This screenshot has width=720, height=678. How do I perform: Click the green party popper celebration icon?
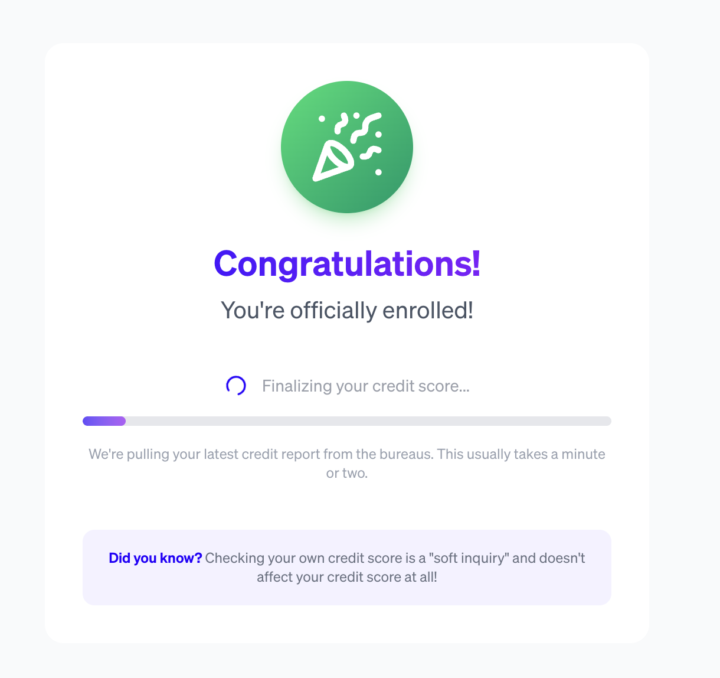[347, 147]
